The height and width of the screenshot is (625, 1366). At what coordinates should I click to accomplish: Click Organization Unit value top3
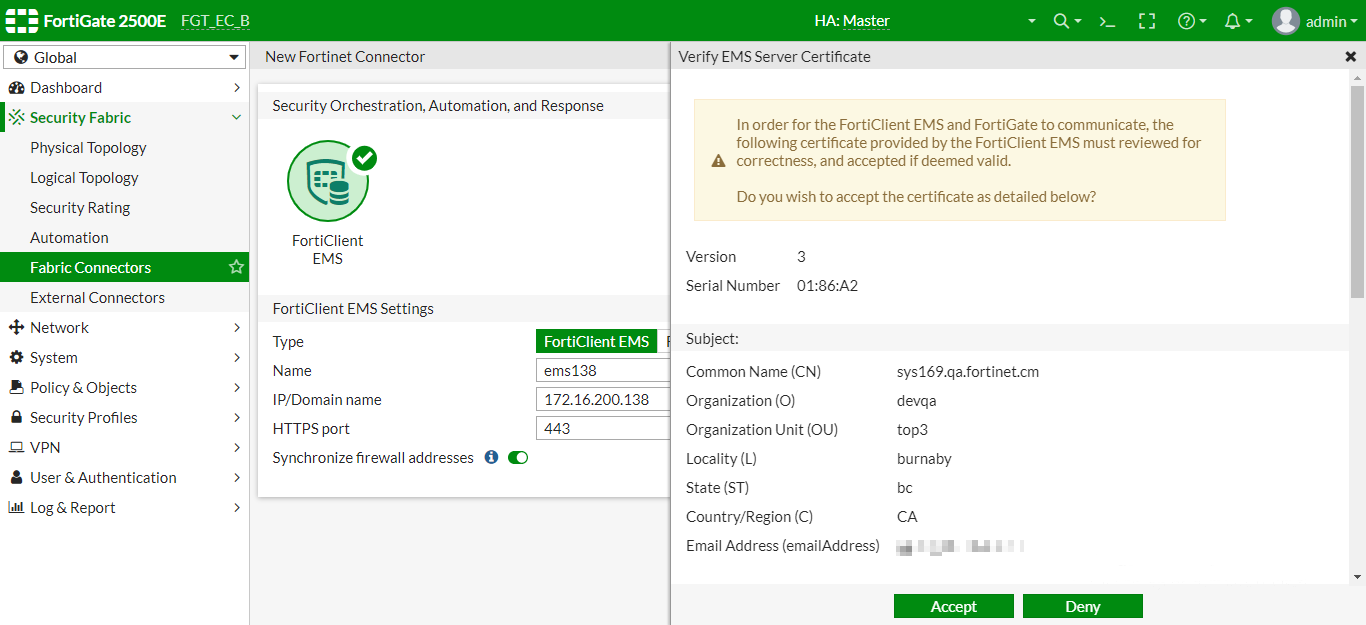click(x=912, y=430)
